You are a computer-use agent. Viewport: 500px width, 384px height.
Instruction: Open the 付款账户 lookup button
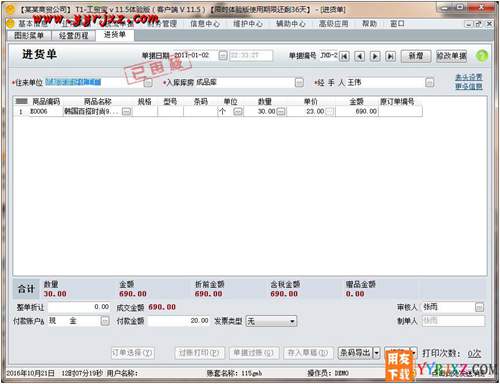click(105, 321)
